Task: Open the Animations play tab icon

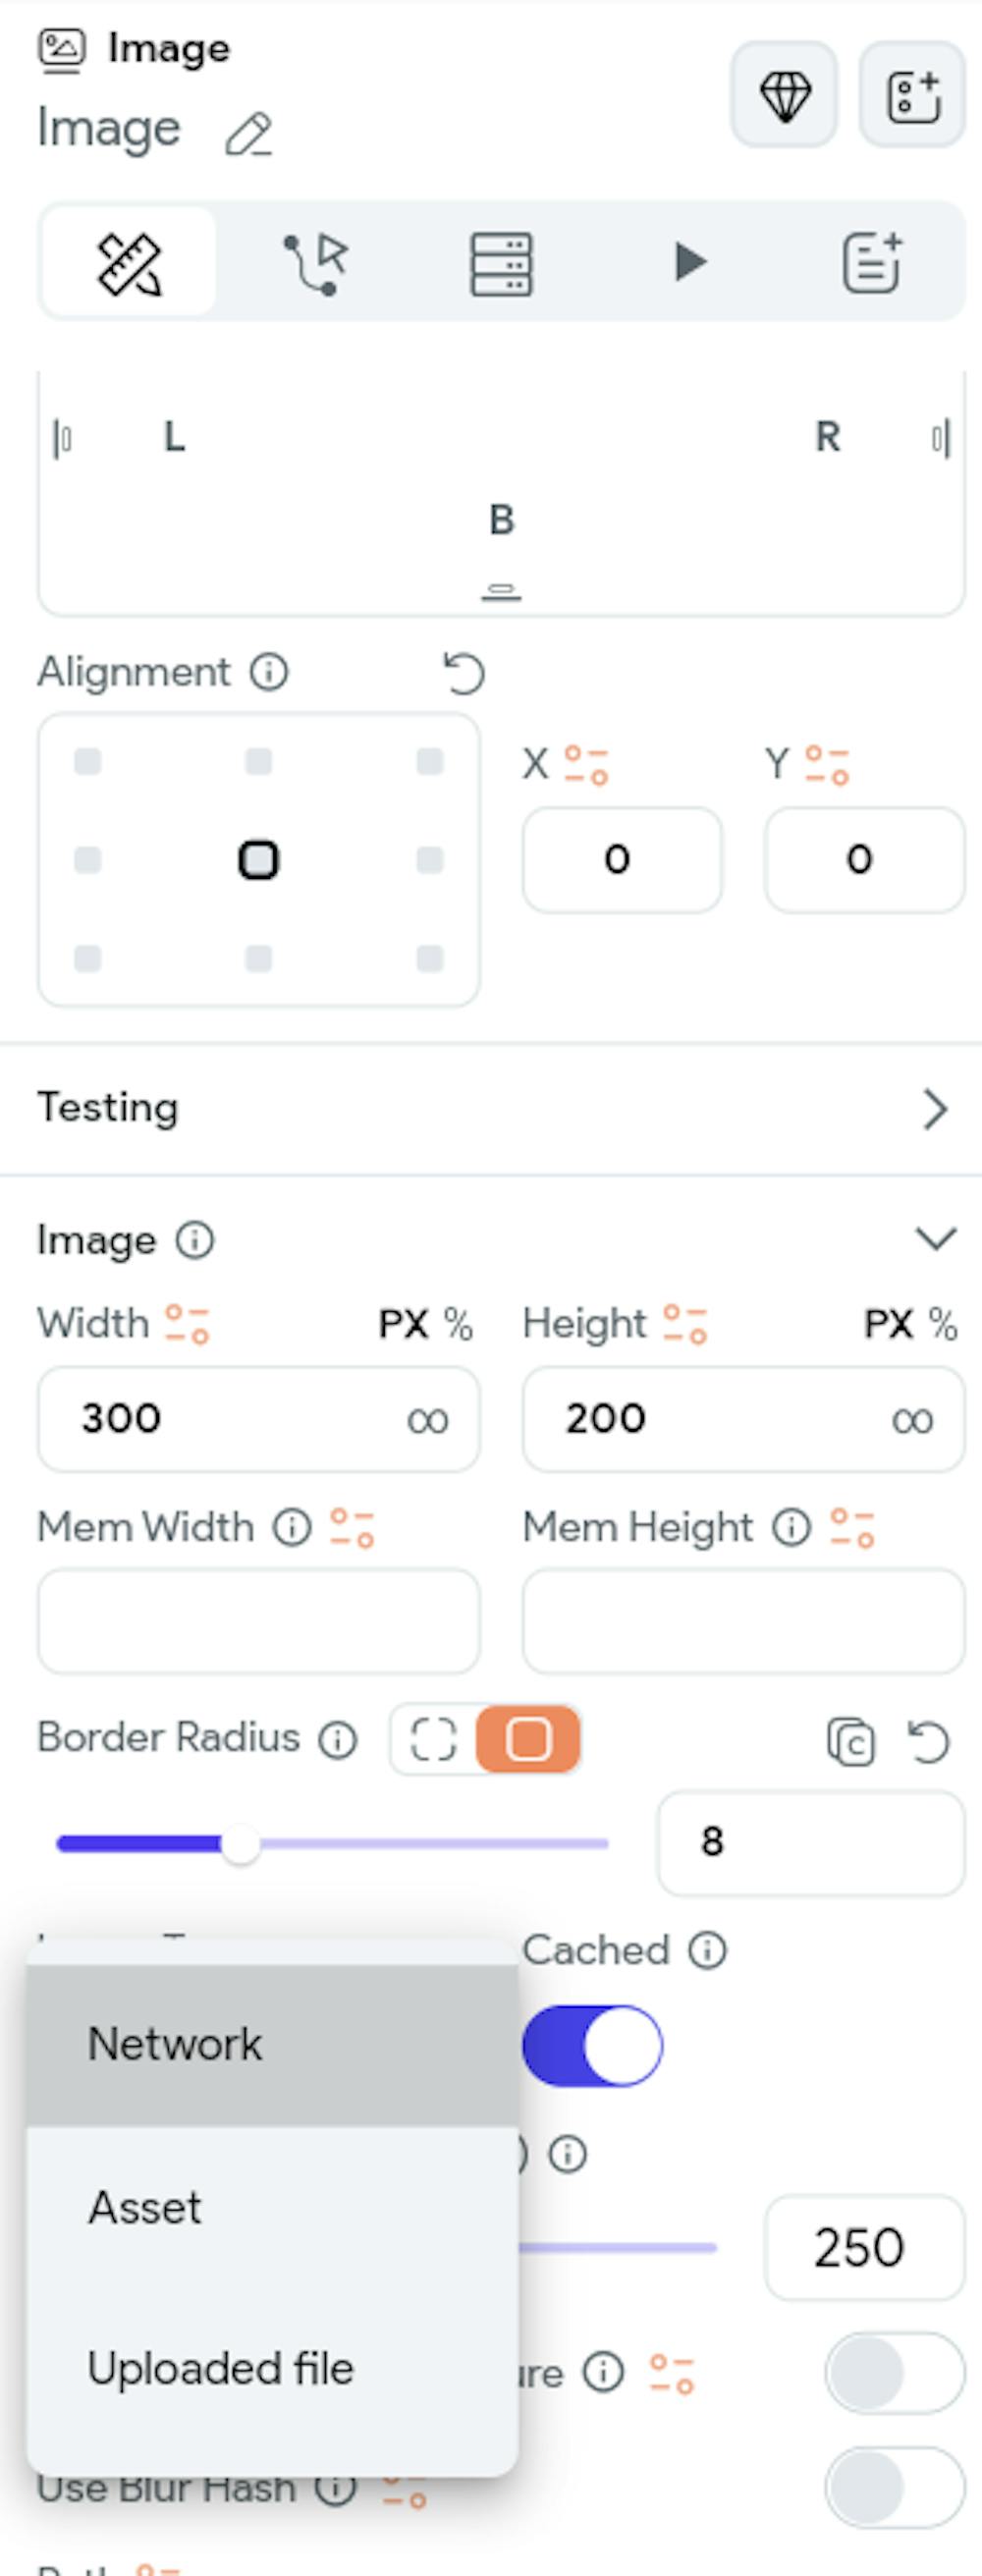Action: point(688,262)
